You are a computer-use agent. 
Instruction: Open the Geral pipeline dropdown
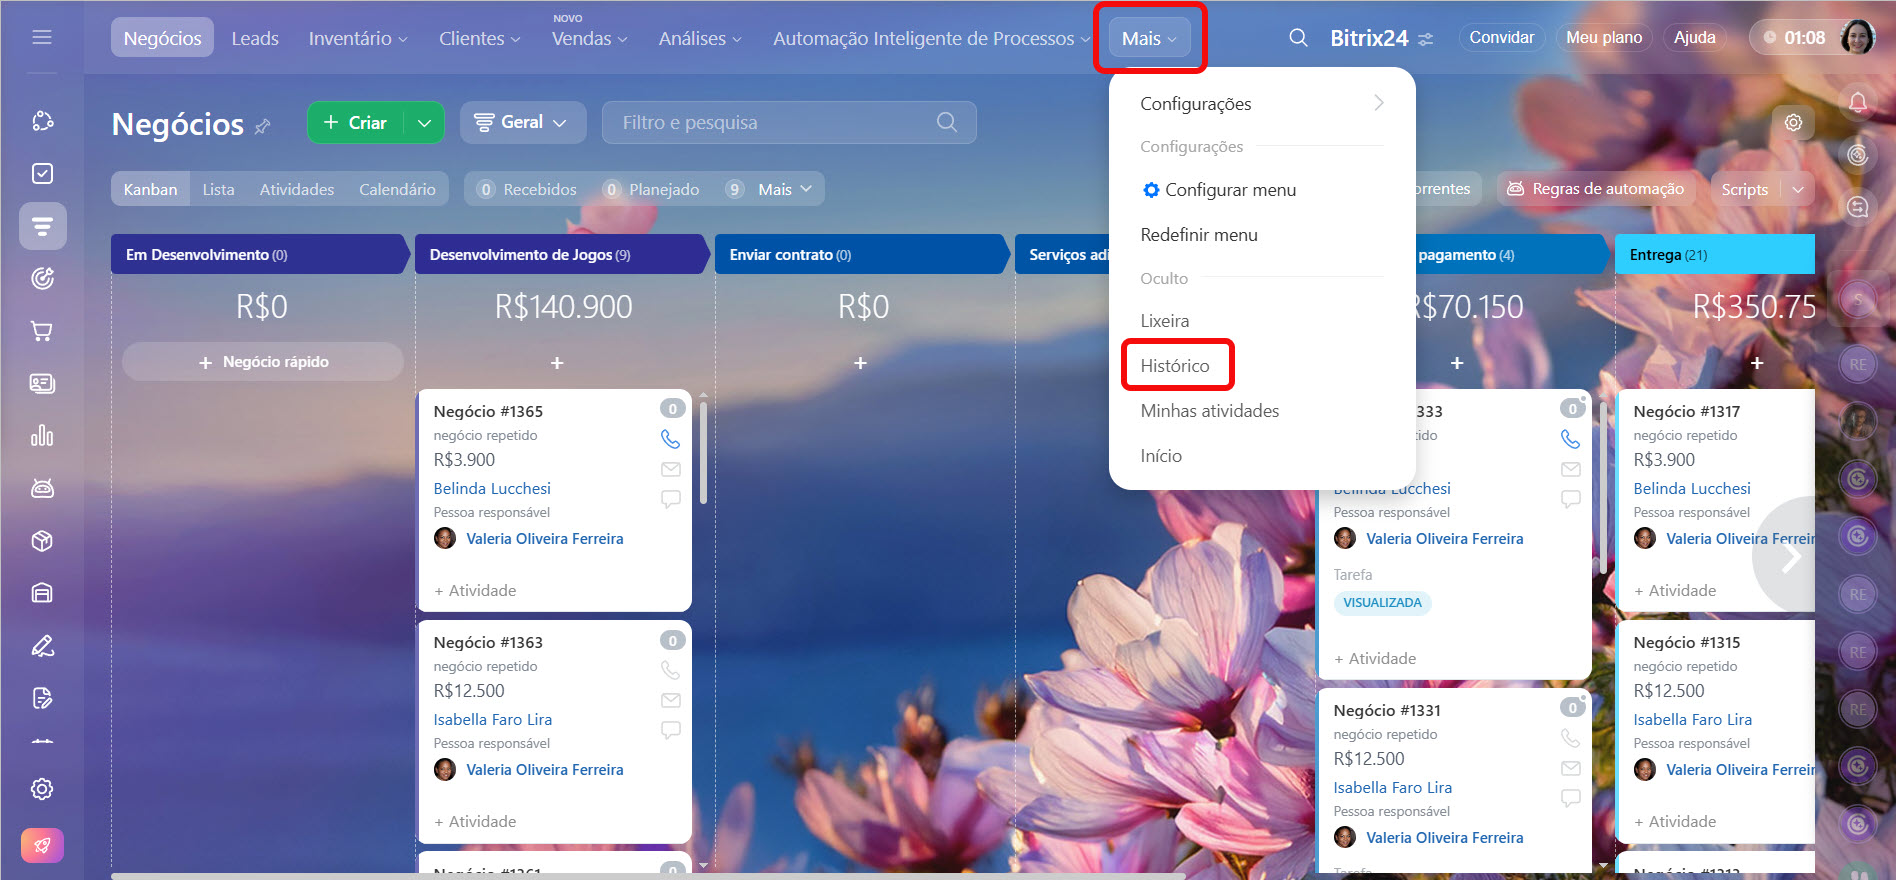click(x=520, y=122)
